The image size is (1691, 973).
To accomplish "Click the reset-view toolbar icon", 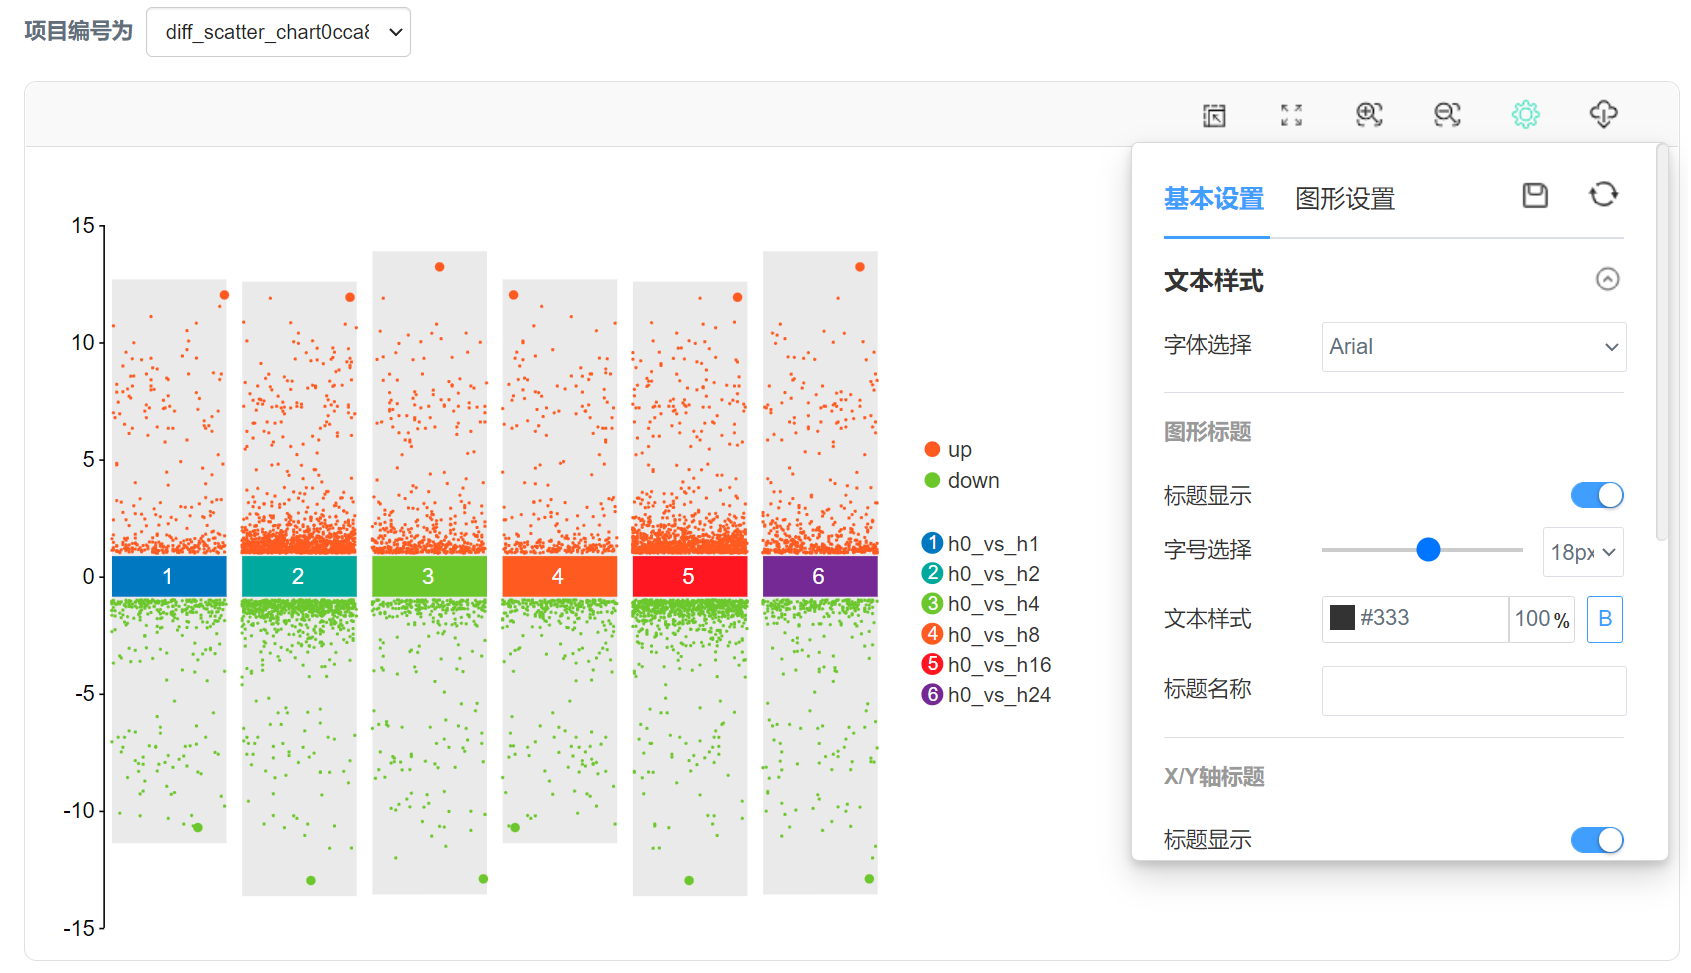I will 1214,115.
